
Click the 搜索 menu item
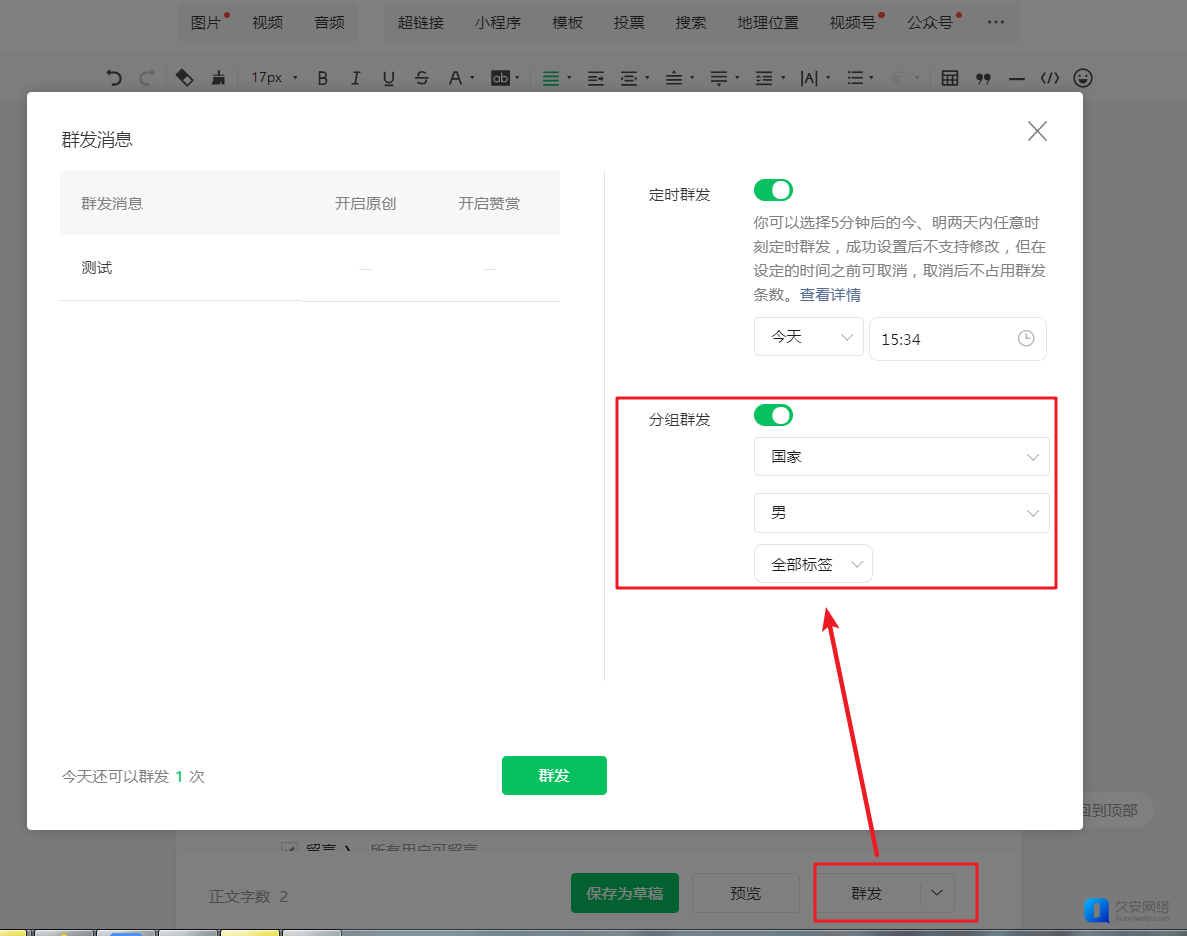[690, 23]
